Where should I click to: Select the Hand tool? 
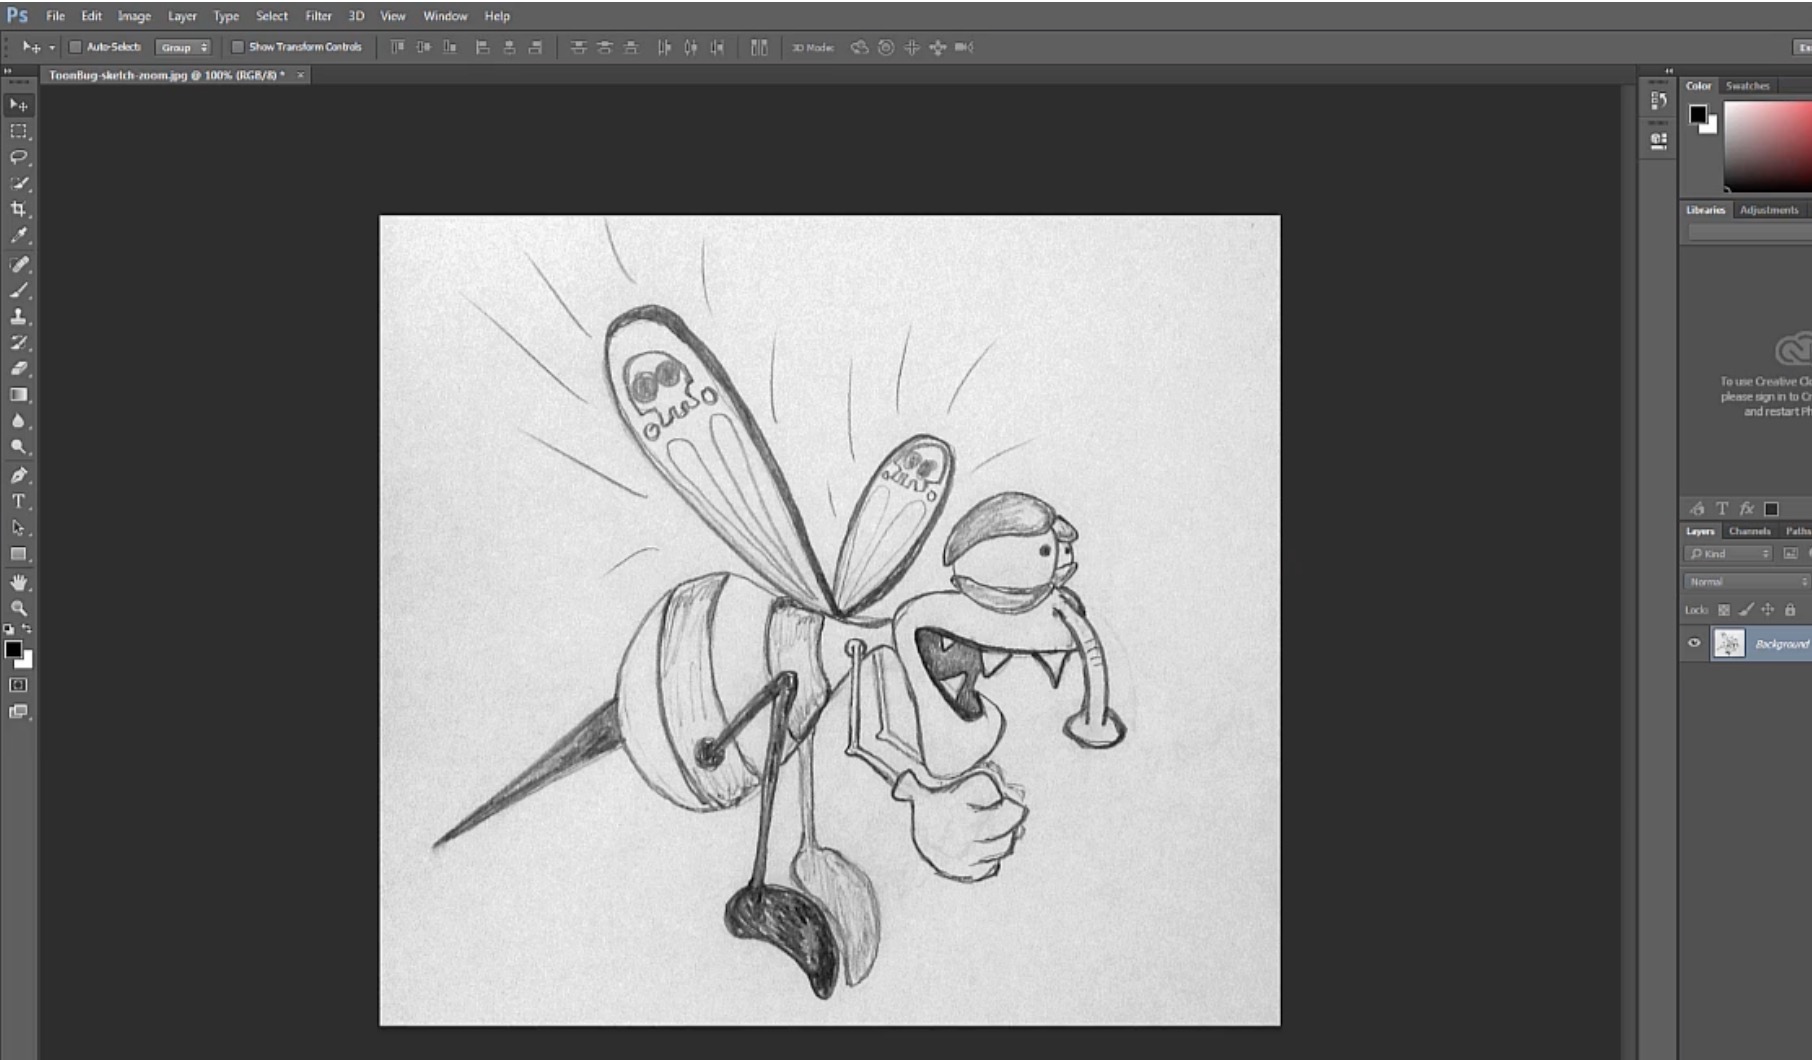pos(18,582)
